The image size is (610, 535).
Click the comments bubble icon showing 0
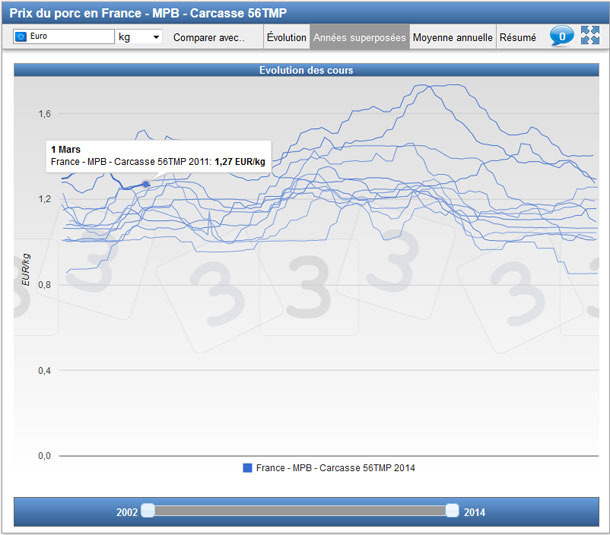pyautogui.click(x=561, y=36)
